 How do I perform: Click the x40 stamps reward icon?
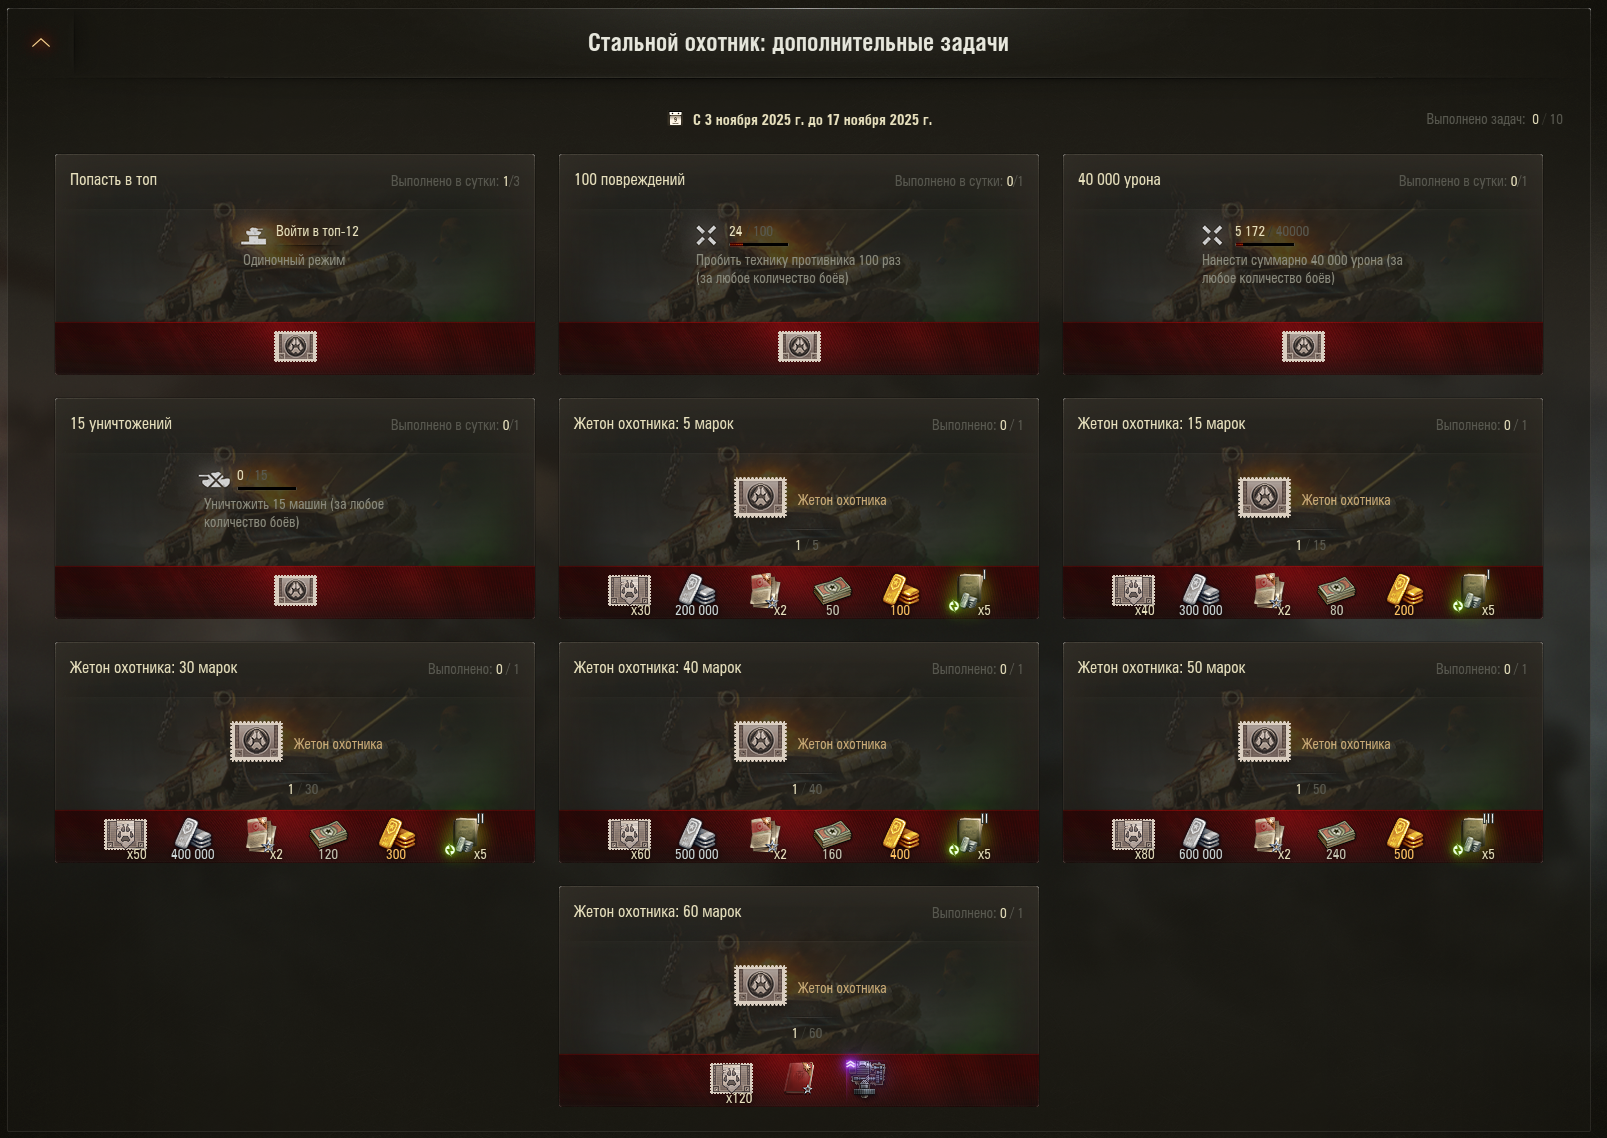point(1133,593)
